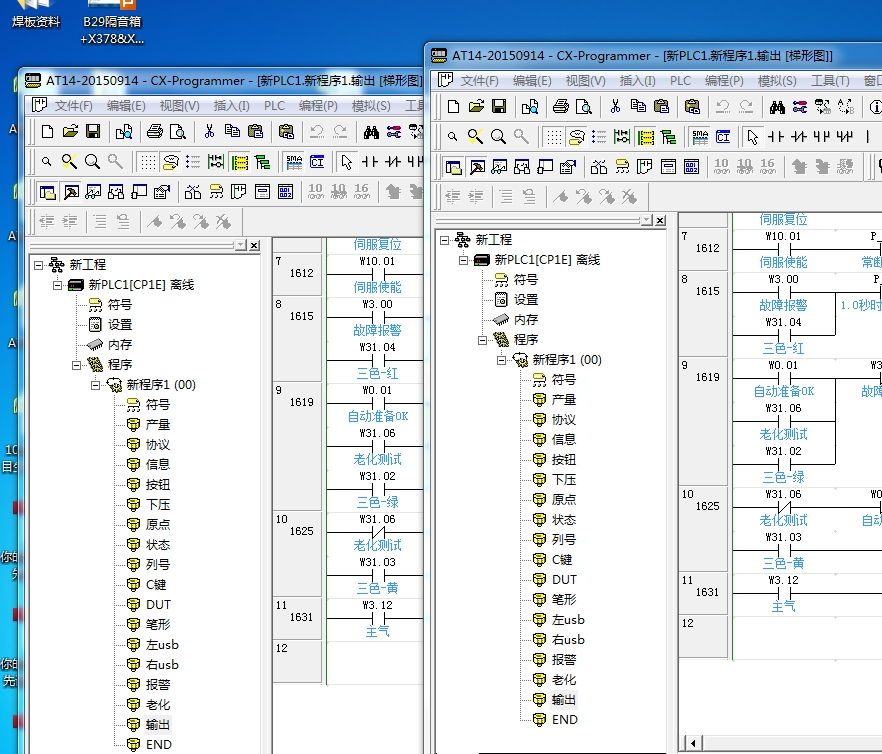Open 插入(I) menu in left window
Image resolution: width=882 pixels, height=754 pixels.
coord(232,106)
